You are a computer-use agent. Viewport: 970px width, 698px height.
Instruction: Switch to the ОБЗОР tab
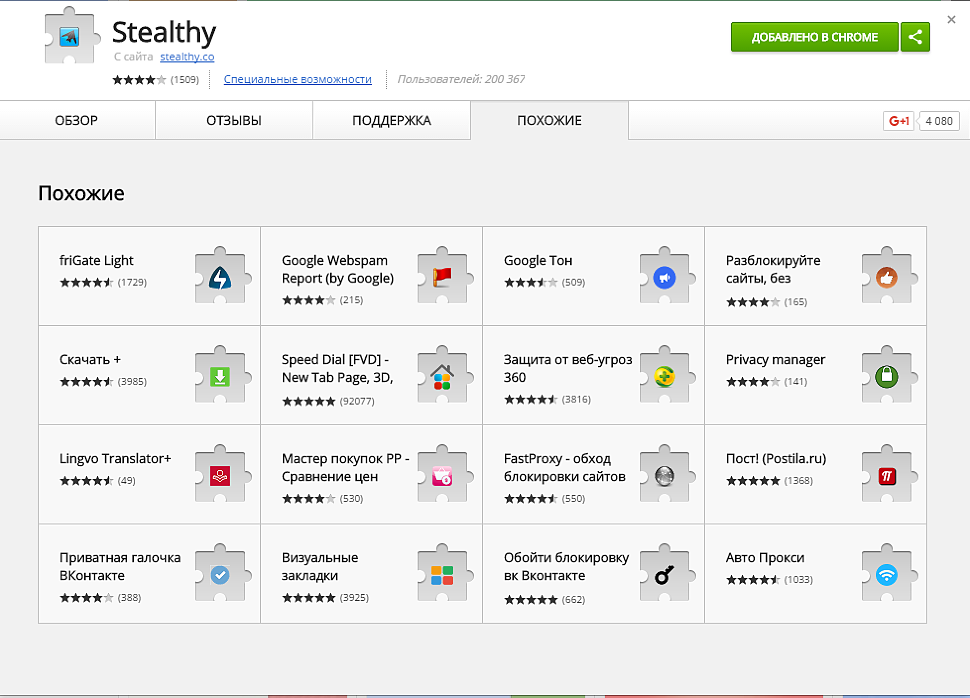[x=77, y=121]
